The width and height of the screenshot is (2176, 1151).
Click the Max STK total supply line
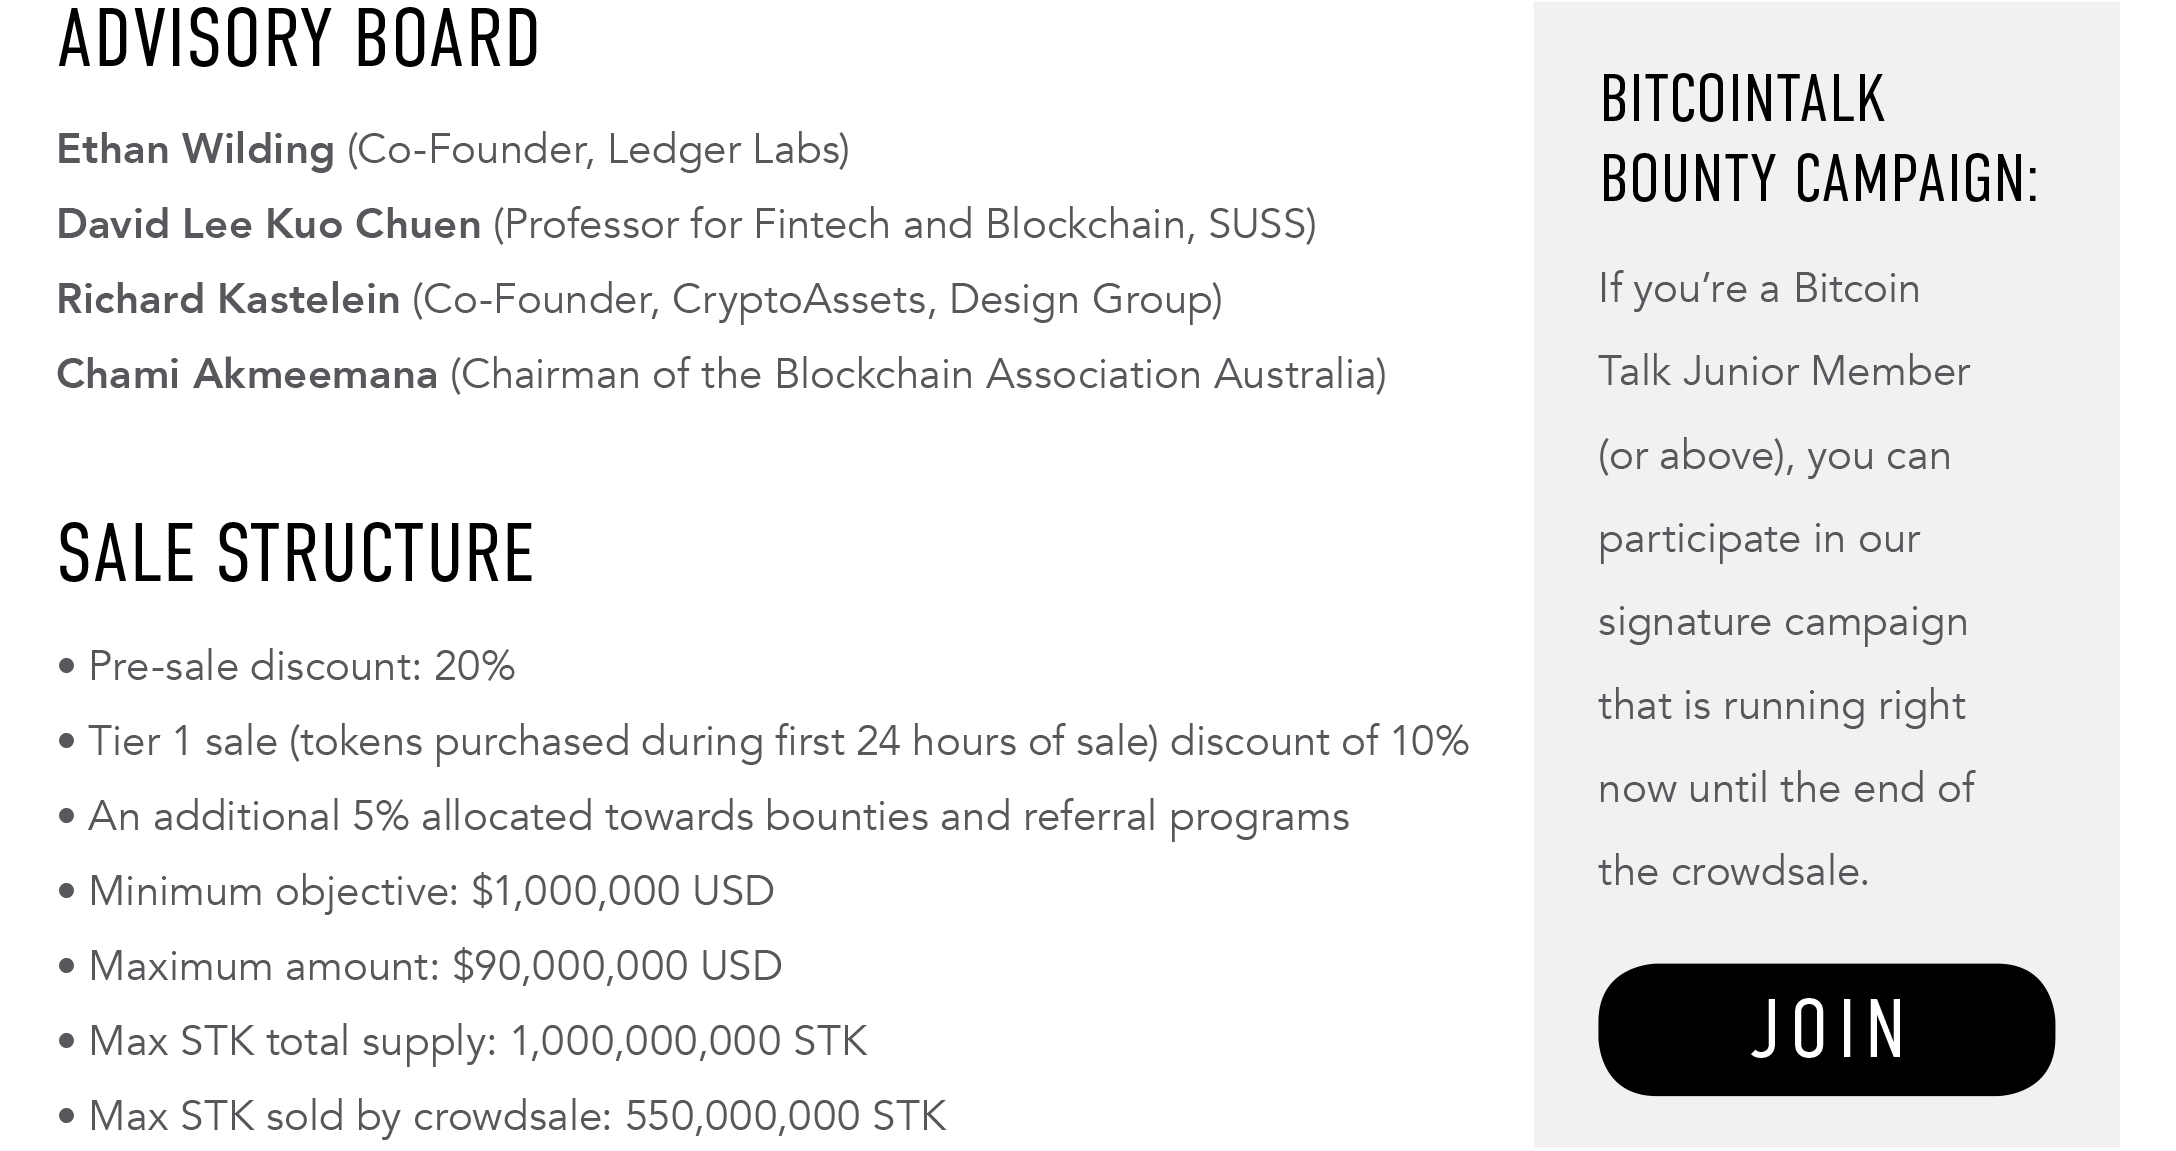[x=462, y=1041]
